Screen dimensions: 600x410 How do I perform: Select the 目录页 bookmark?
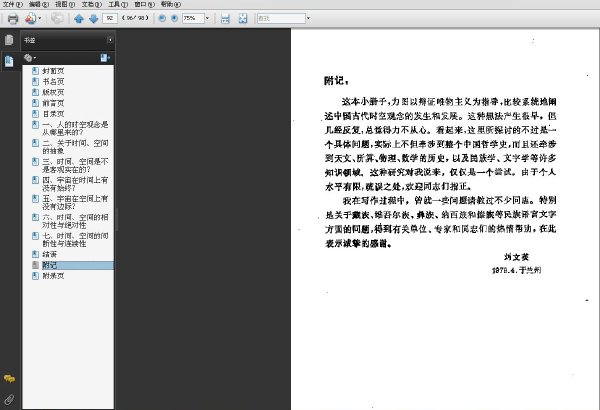(x=53, y=114)
